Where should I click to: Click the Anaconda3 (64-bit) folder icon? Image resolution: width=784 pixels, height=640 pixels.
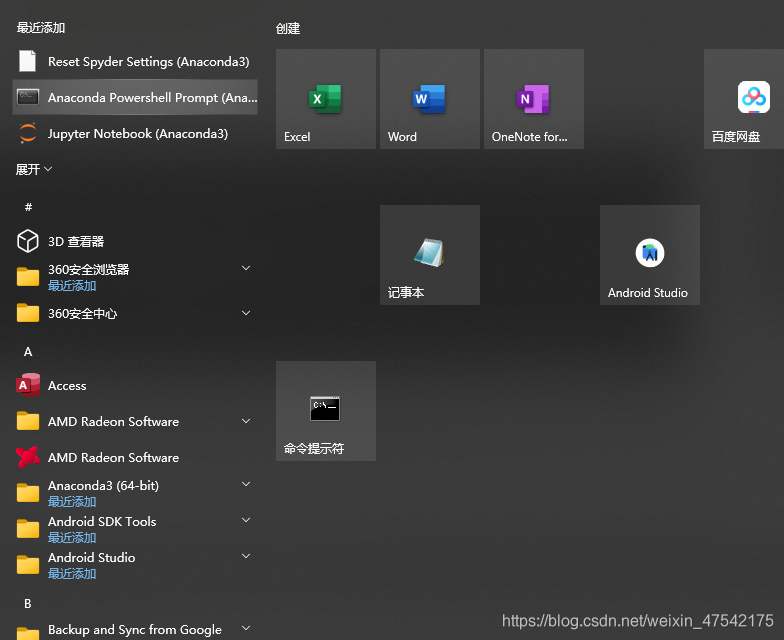pos(28,492)
